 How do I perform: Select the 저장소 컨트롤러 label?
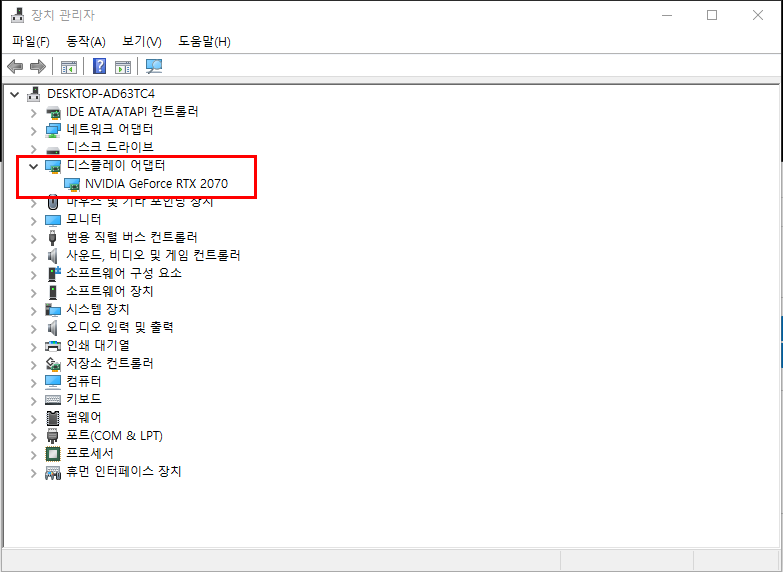click(110, 363)
